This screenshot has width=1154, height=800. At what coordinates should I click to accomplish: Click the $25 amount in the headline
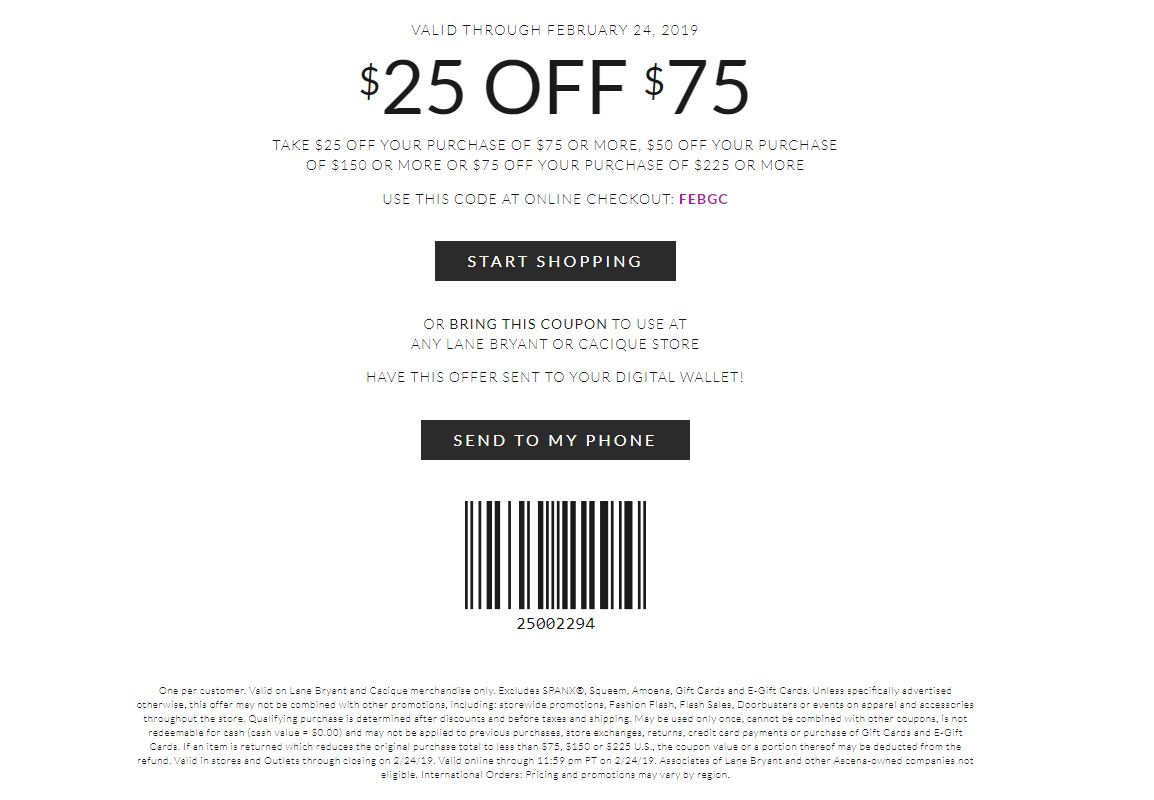[x=412, y=88]
